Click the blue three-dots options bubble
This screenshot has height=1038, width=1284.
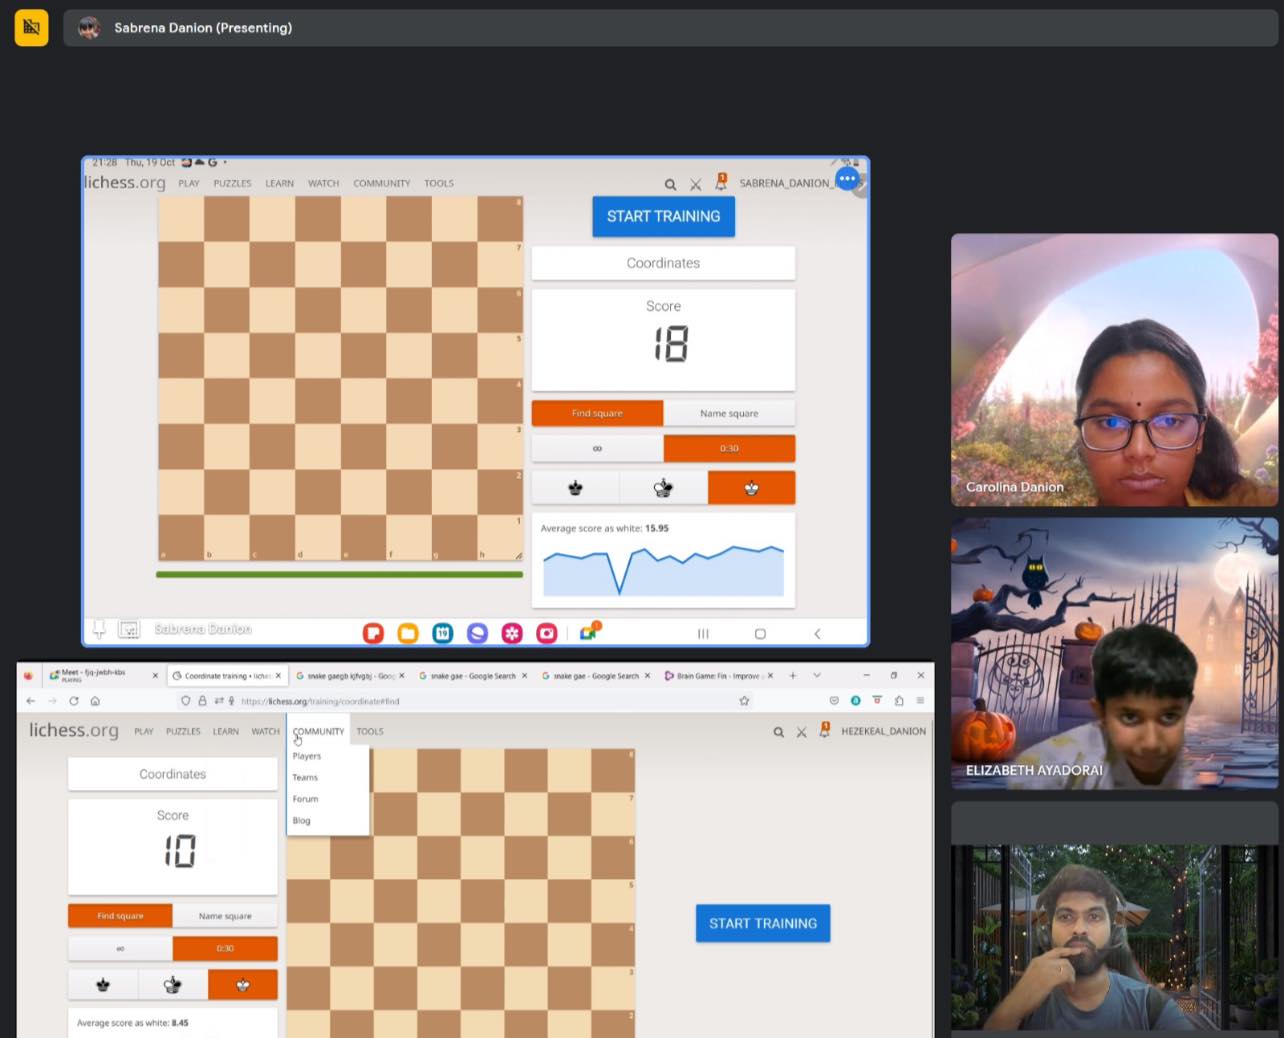point(848,179)
